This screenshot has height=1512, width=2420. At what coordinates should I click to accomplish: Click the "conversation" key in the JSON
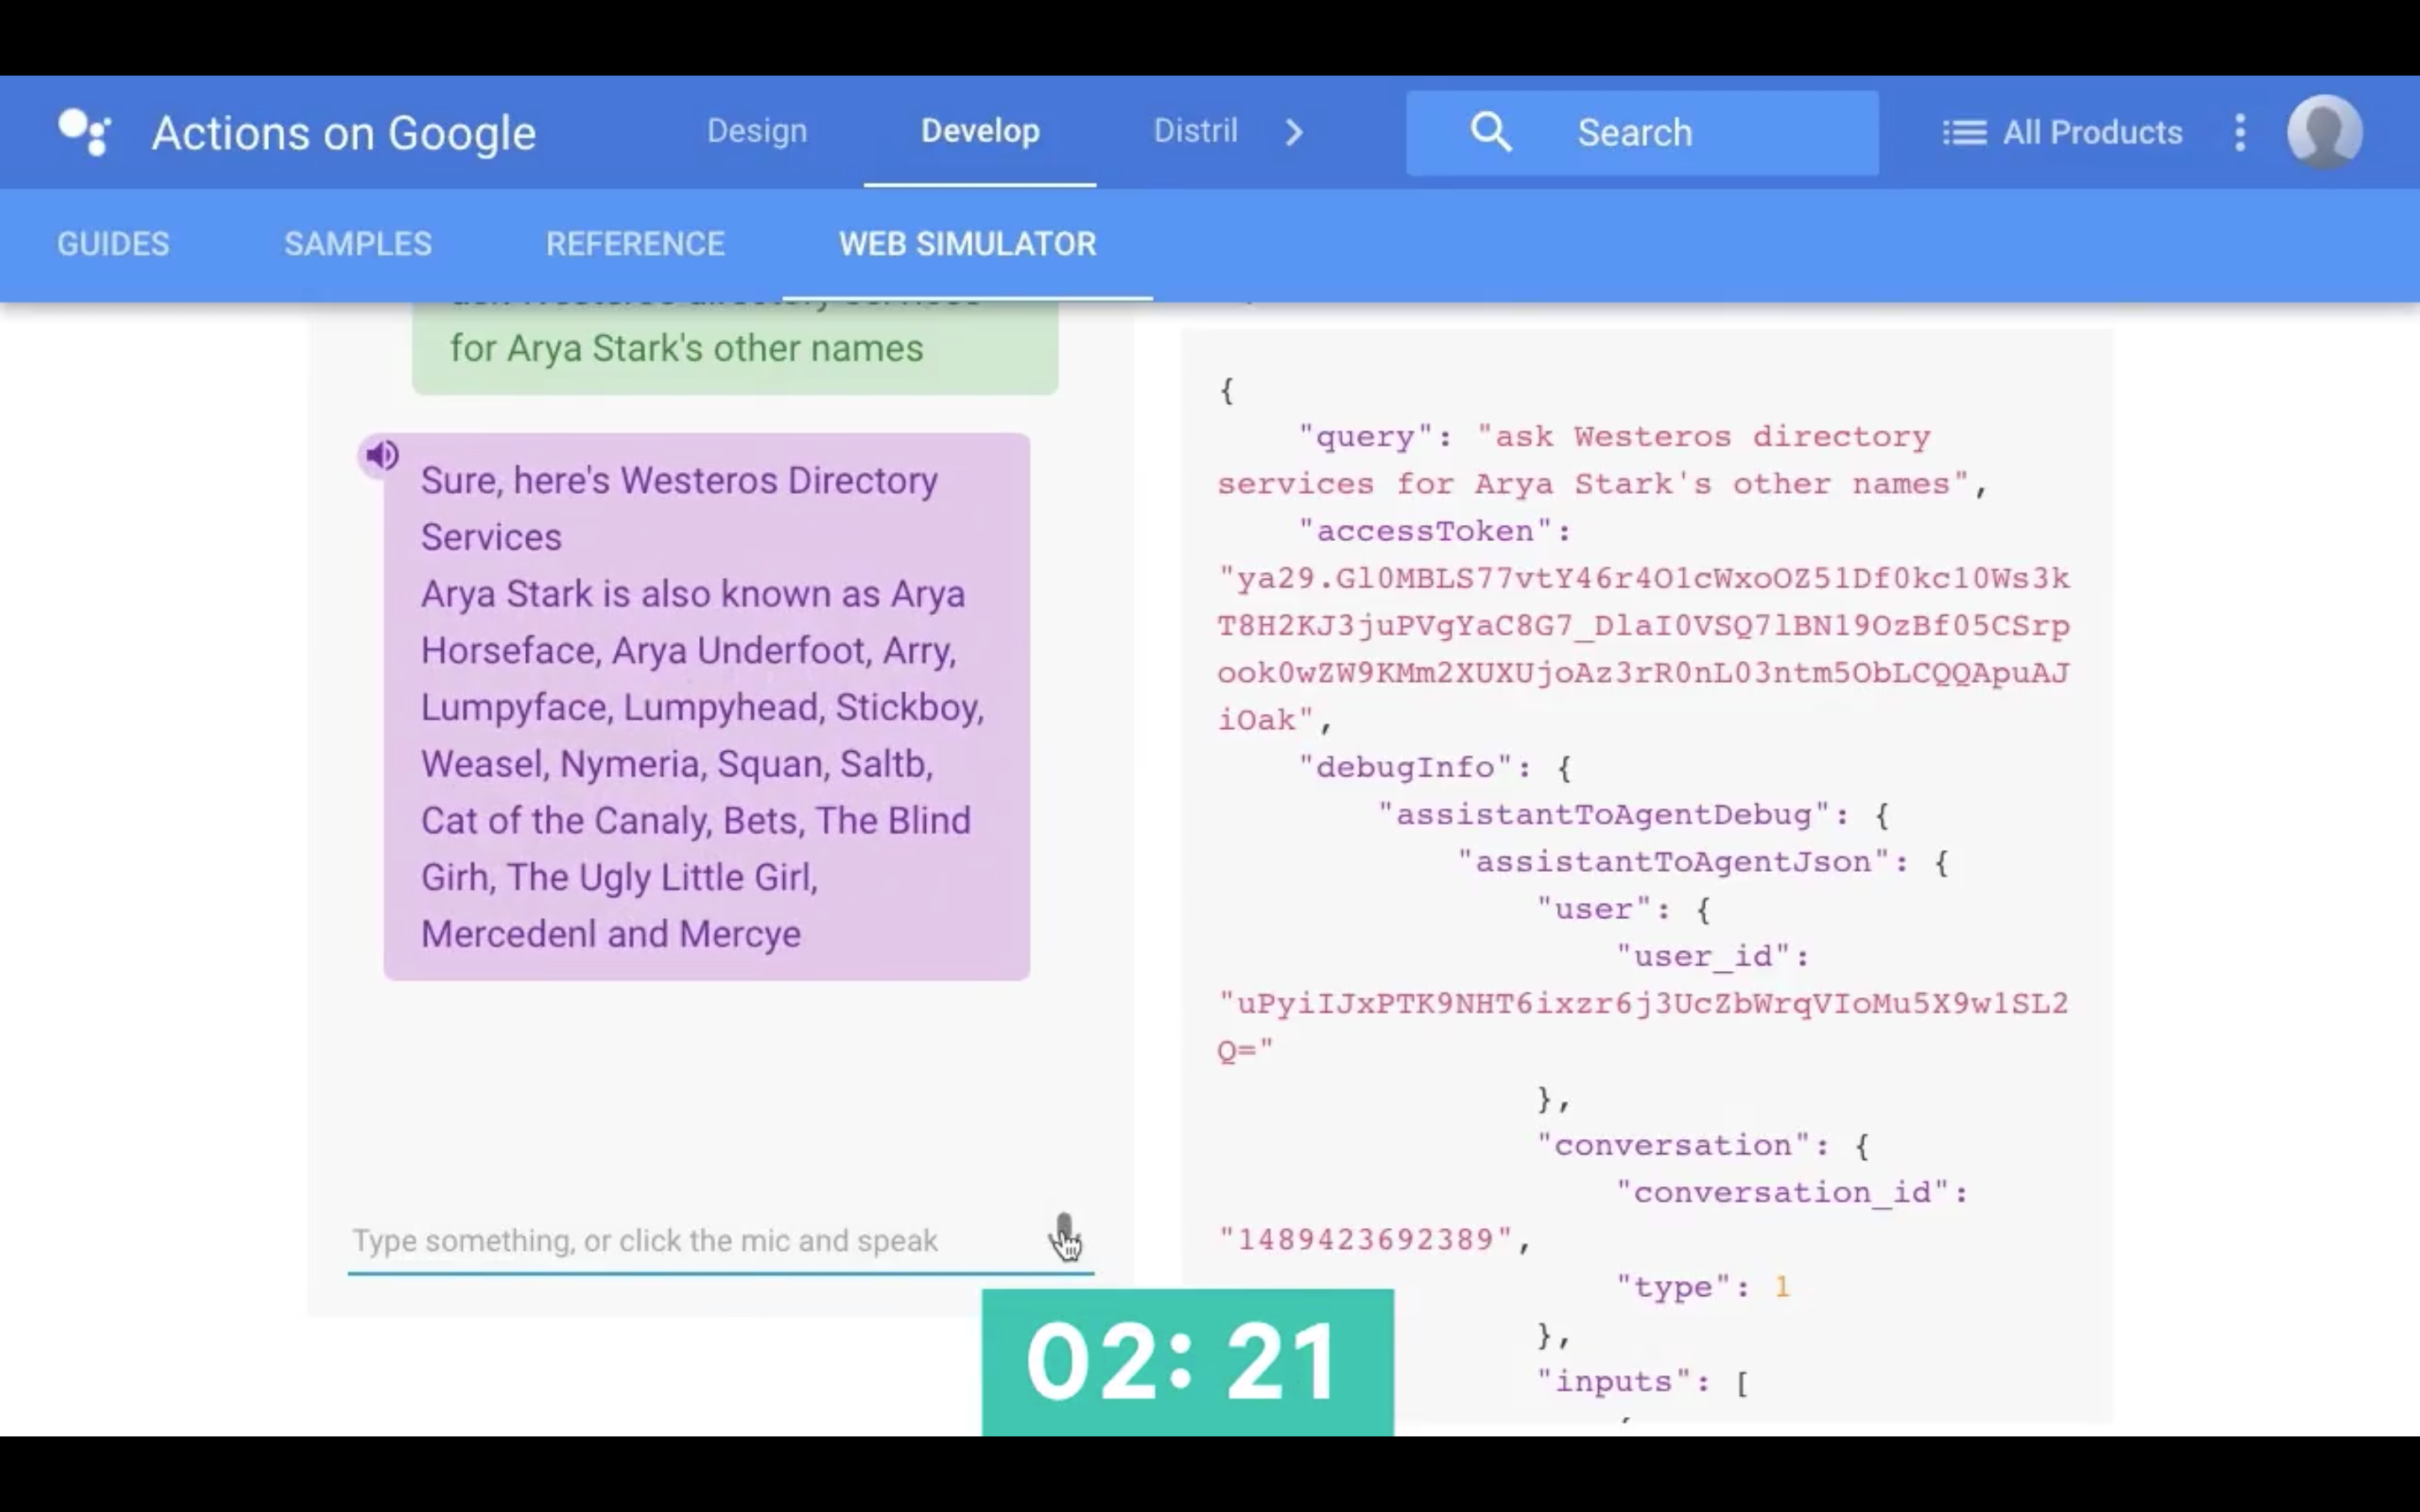(x=1673, y=1145)
